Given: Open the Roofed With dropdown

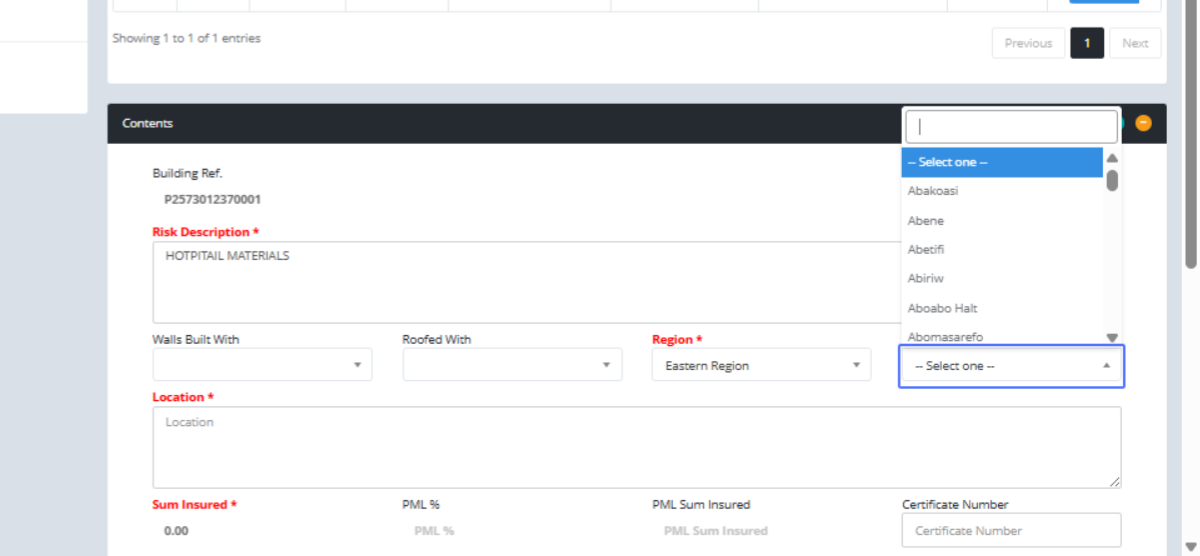Looking at the screenshot, I should [512, 365].
